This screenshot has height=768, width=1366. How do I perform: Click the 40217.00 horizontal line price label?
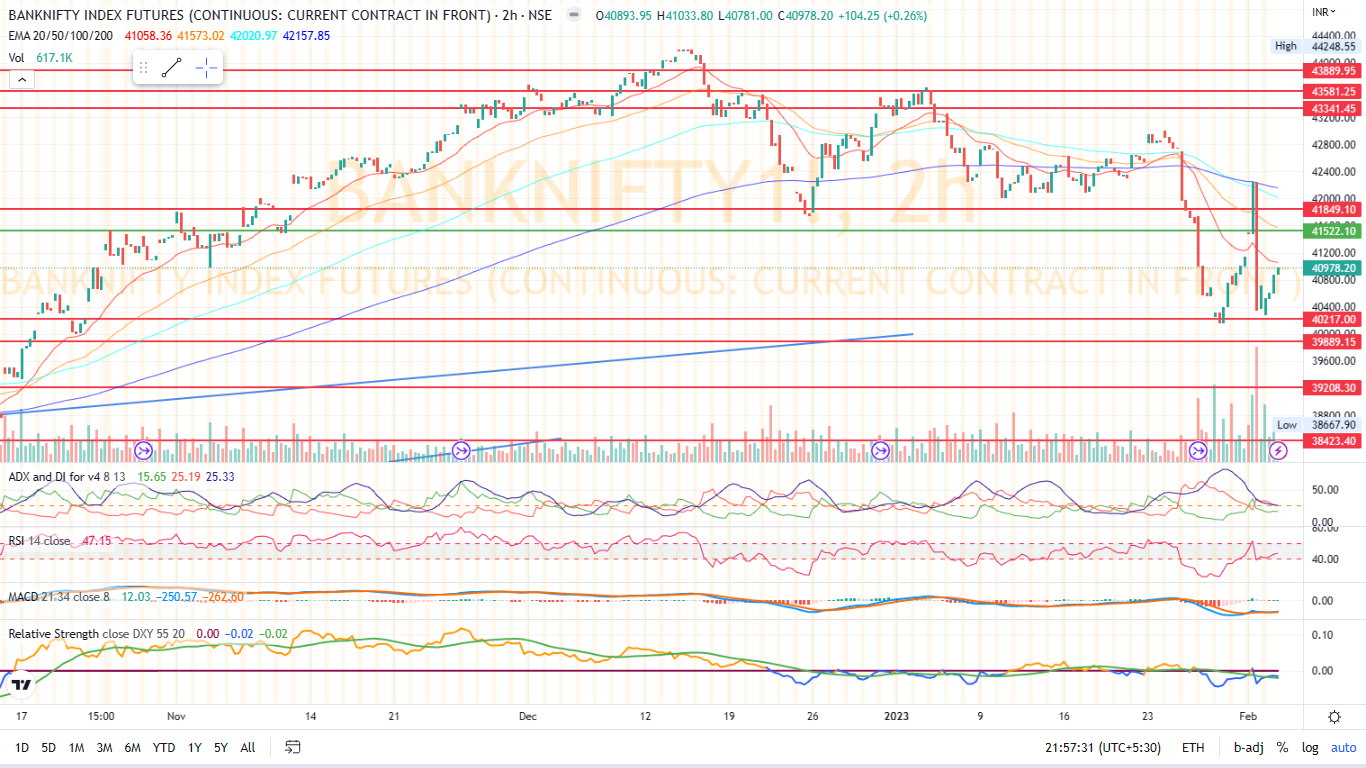pos(1333,319)
